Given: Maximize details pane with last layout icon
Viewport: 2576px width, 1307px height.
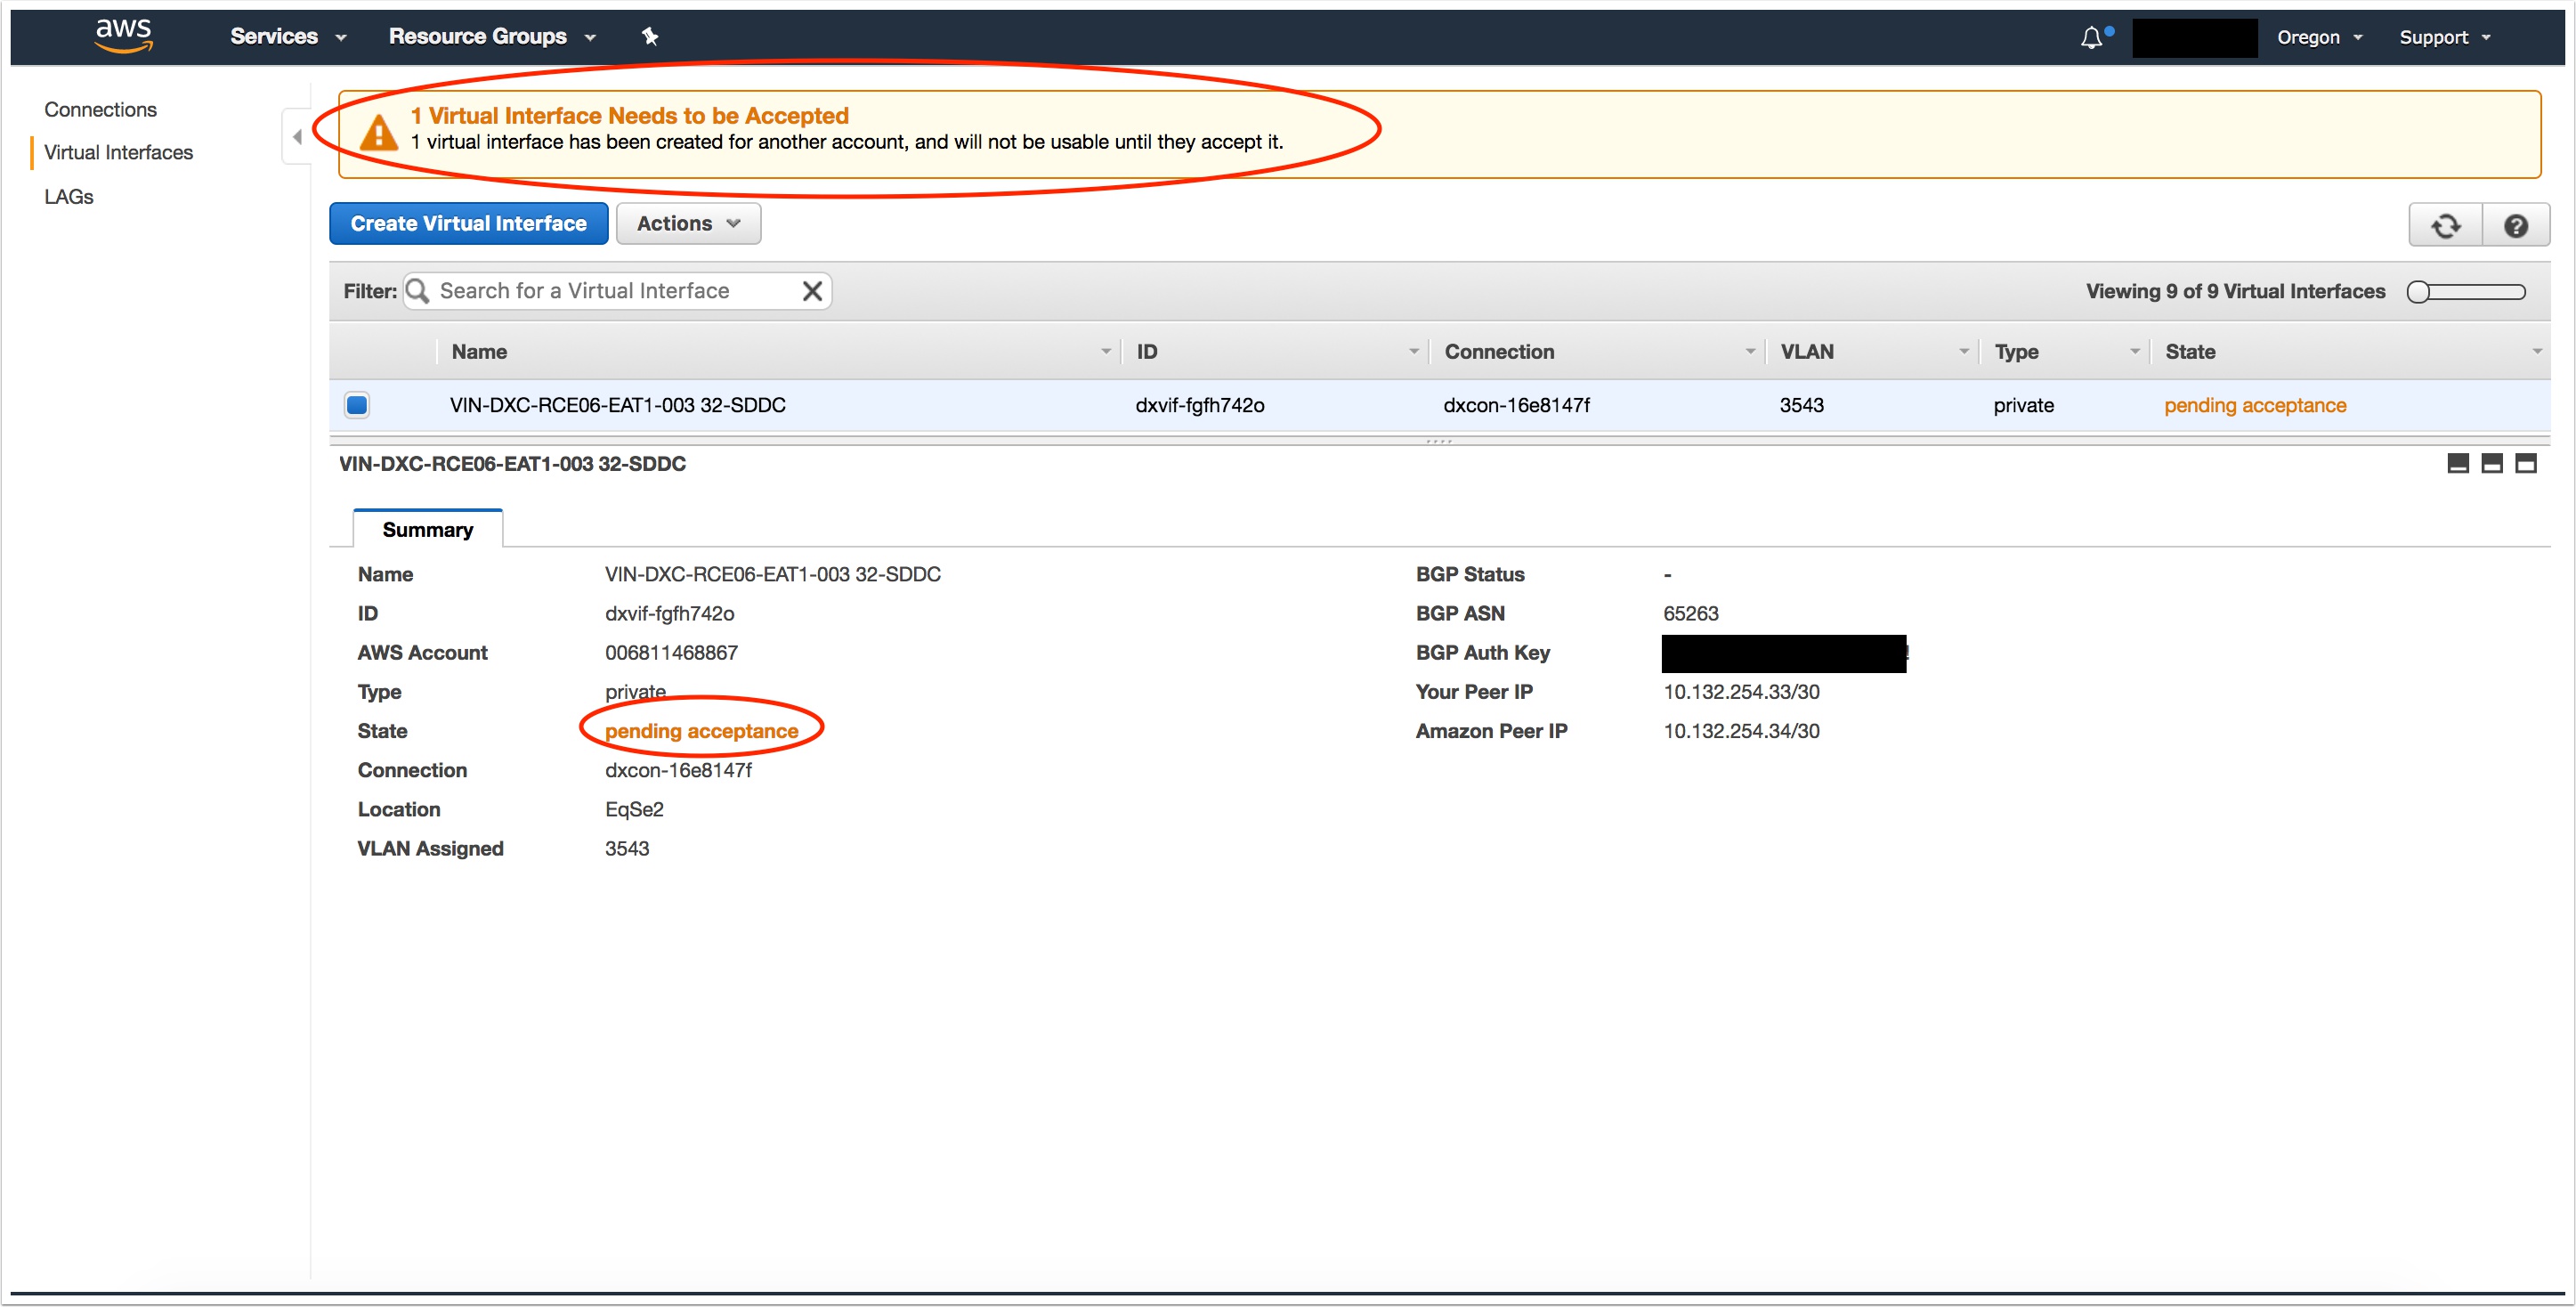Looking at the screenshot, I should [x=2525, y=463].
